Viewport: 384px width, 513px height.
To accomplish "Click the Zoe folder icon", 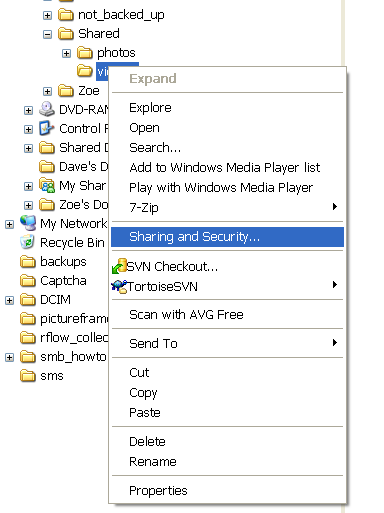I will pos(66,91).
